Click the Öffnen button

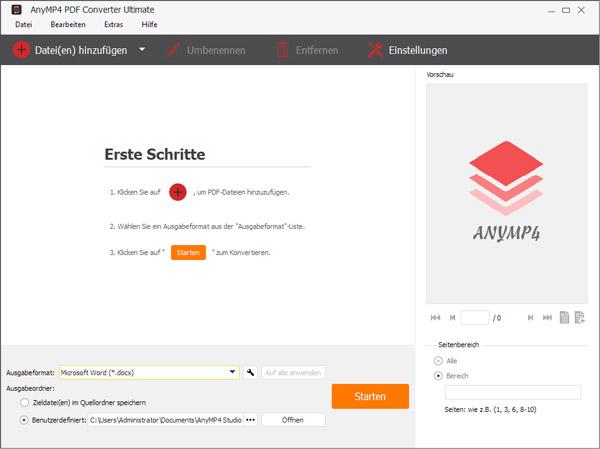coord(293,420)
